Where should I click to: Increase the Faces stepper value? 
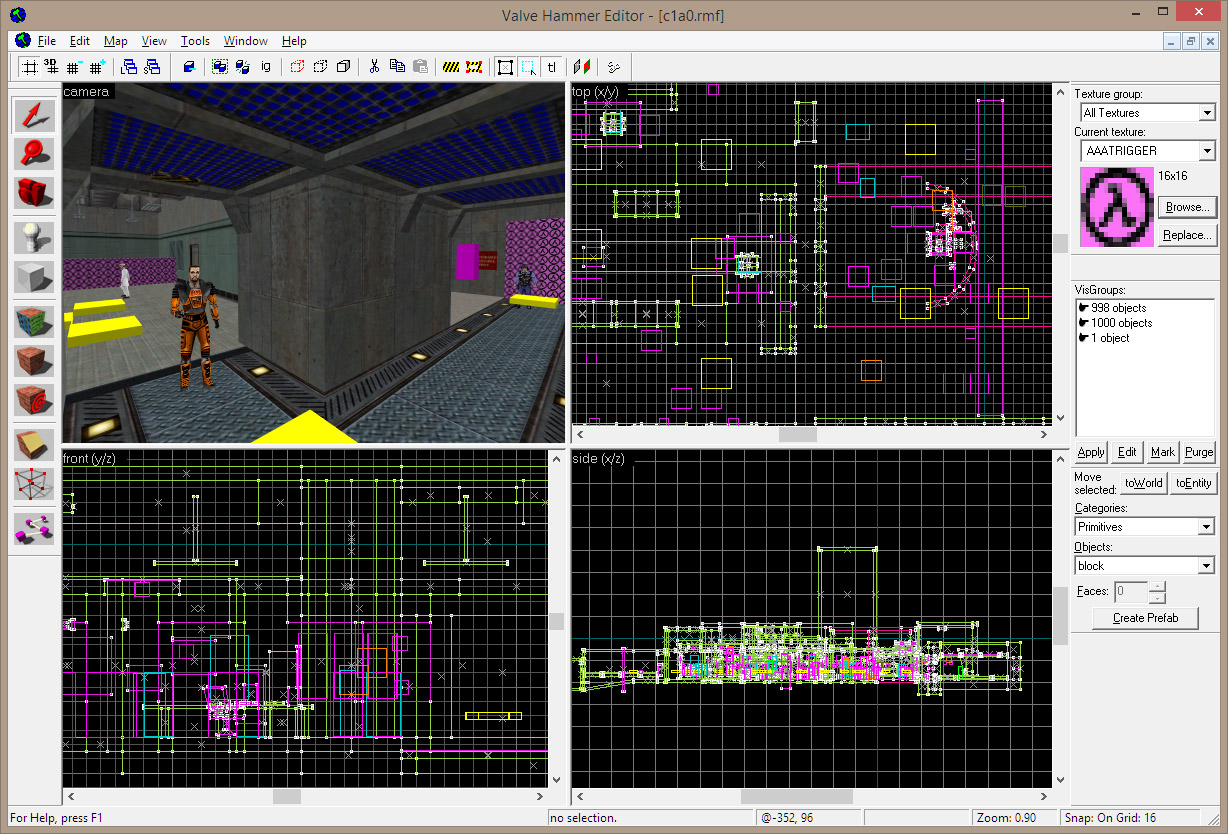click(x=1157, y=586)
